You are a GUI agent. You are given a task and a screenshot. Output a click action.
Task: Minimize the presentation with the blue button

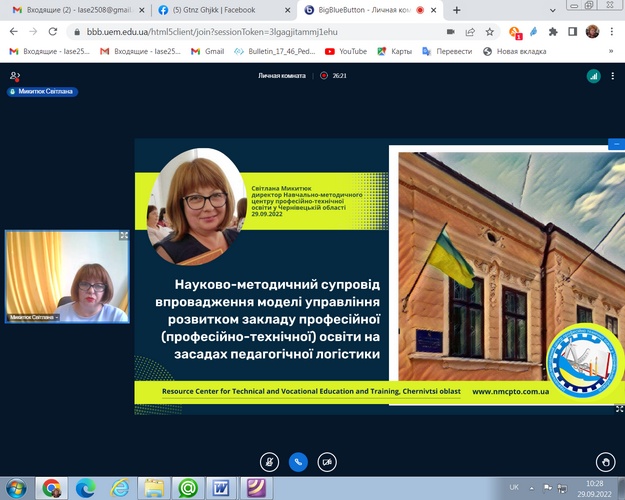coord(616,145)
